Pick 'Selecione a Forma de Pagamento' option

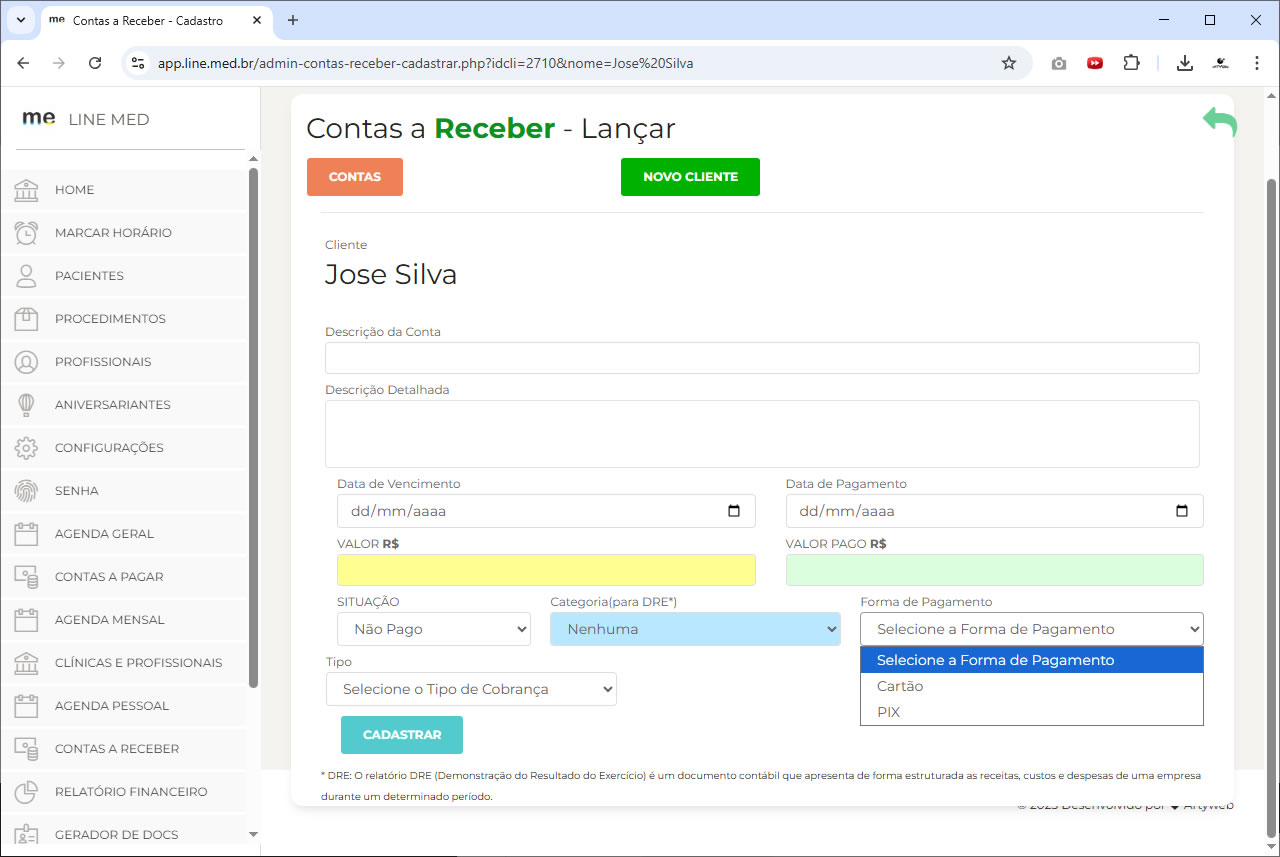(x=1032, y=660)
